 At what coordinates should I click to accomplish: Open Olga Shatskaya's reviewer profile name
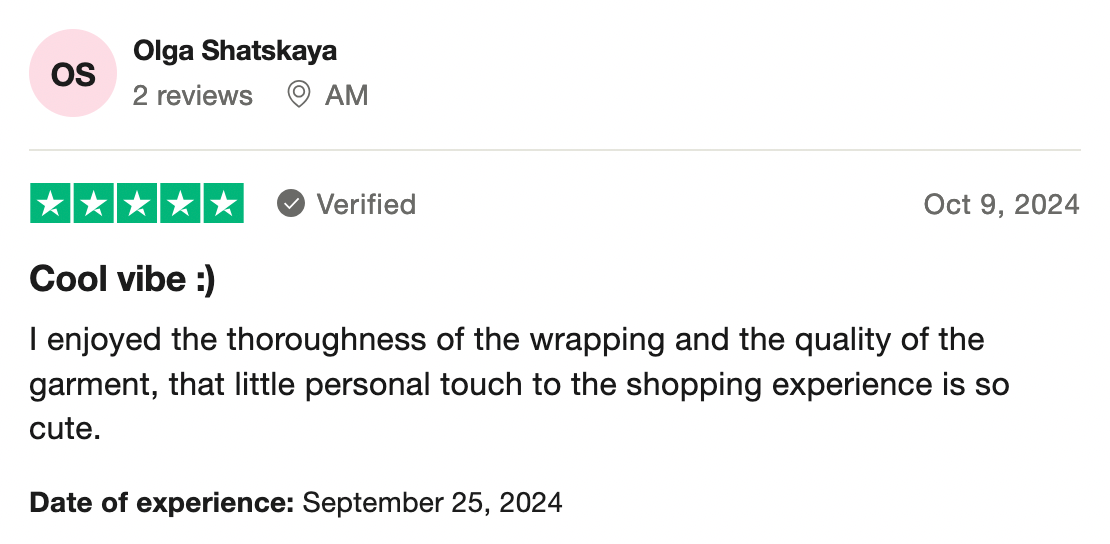[x=234, y=51]
